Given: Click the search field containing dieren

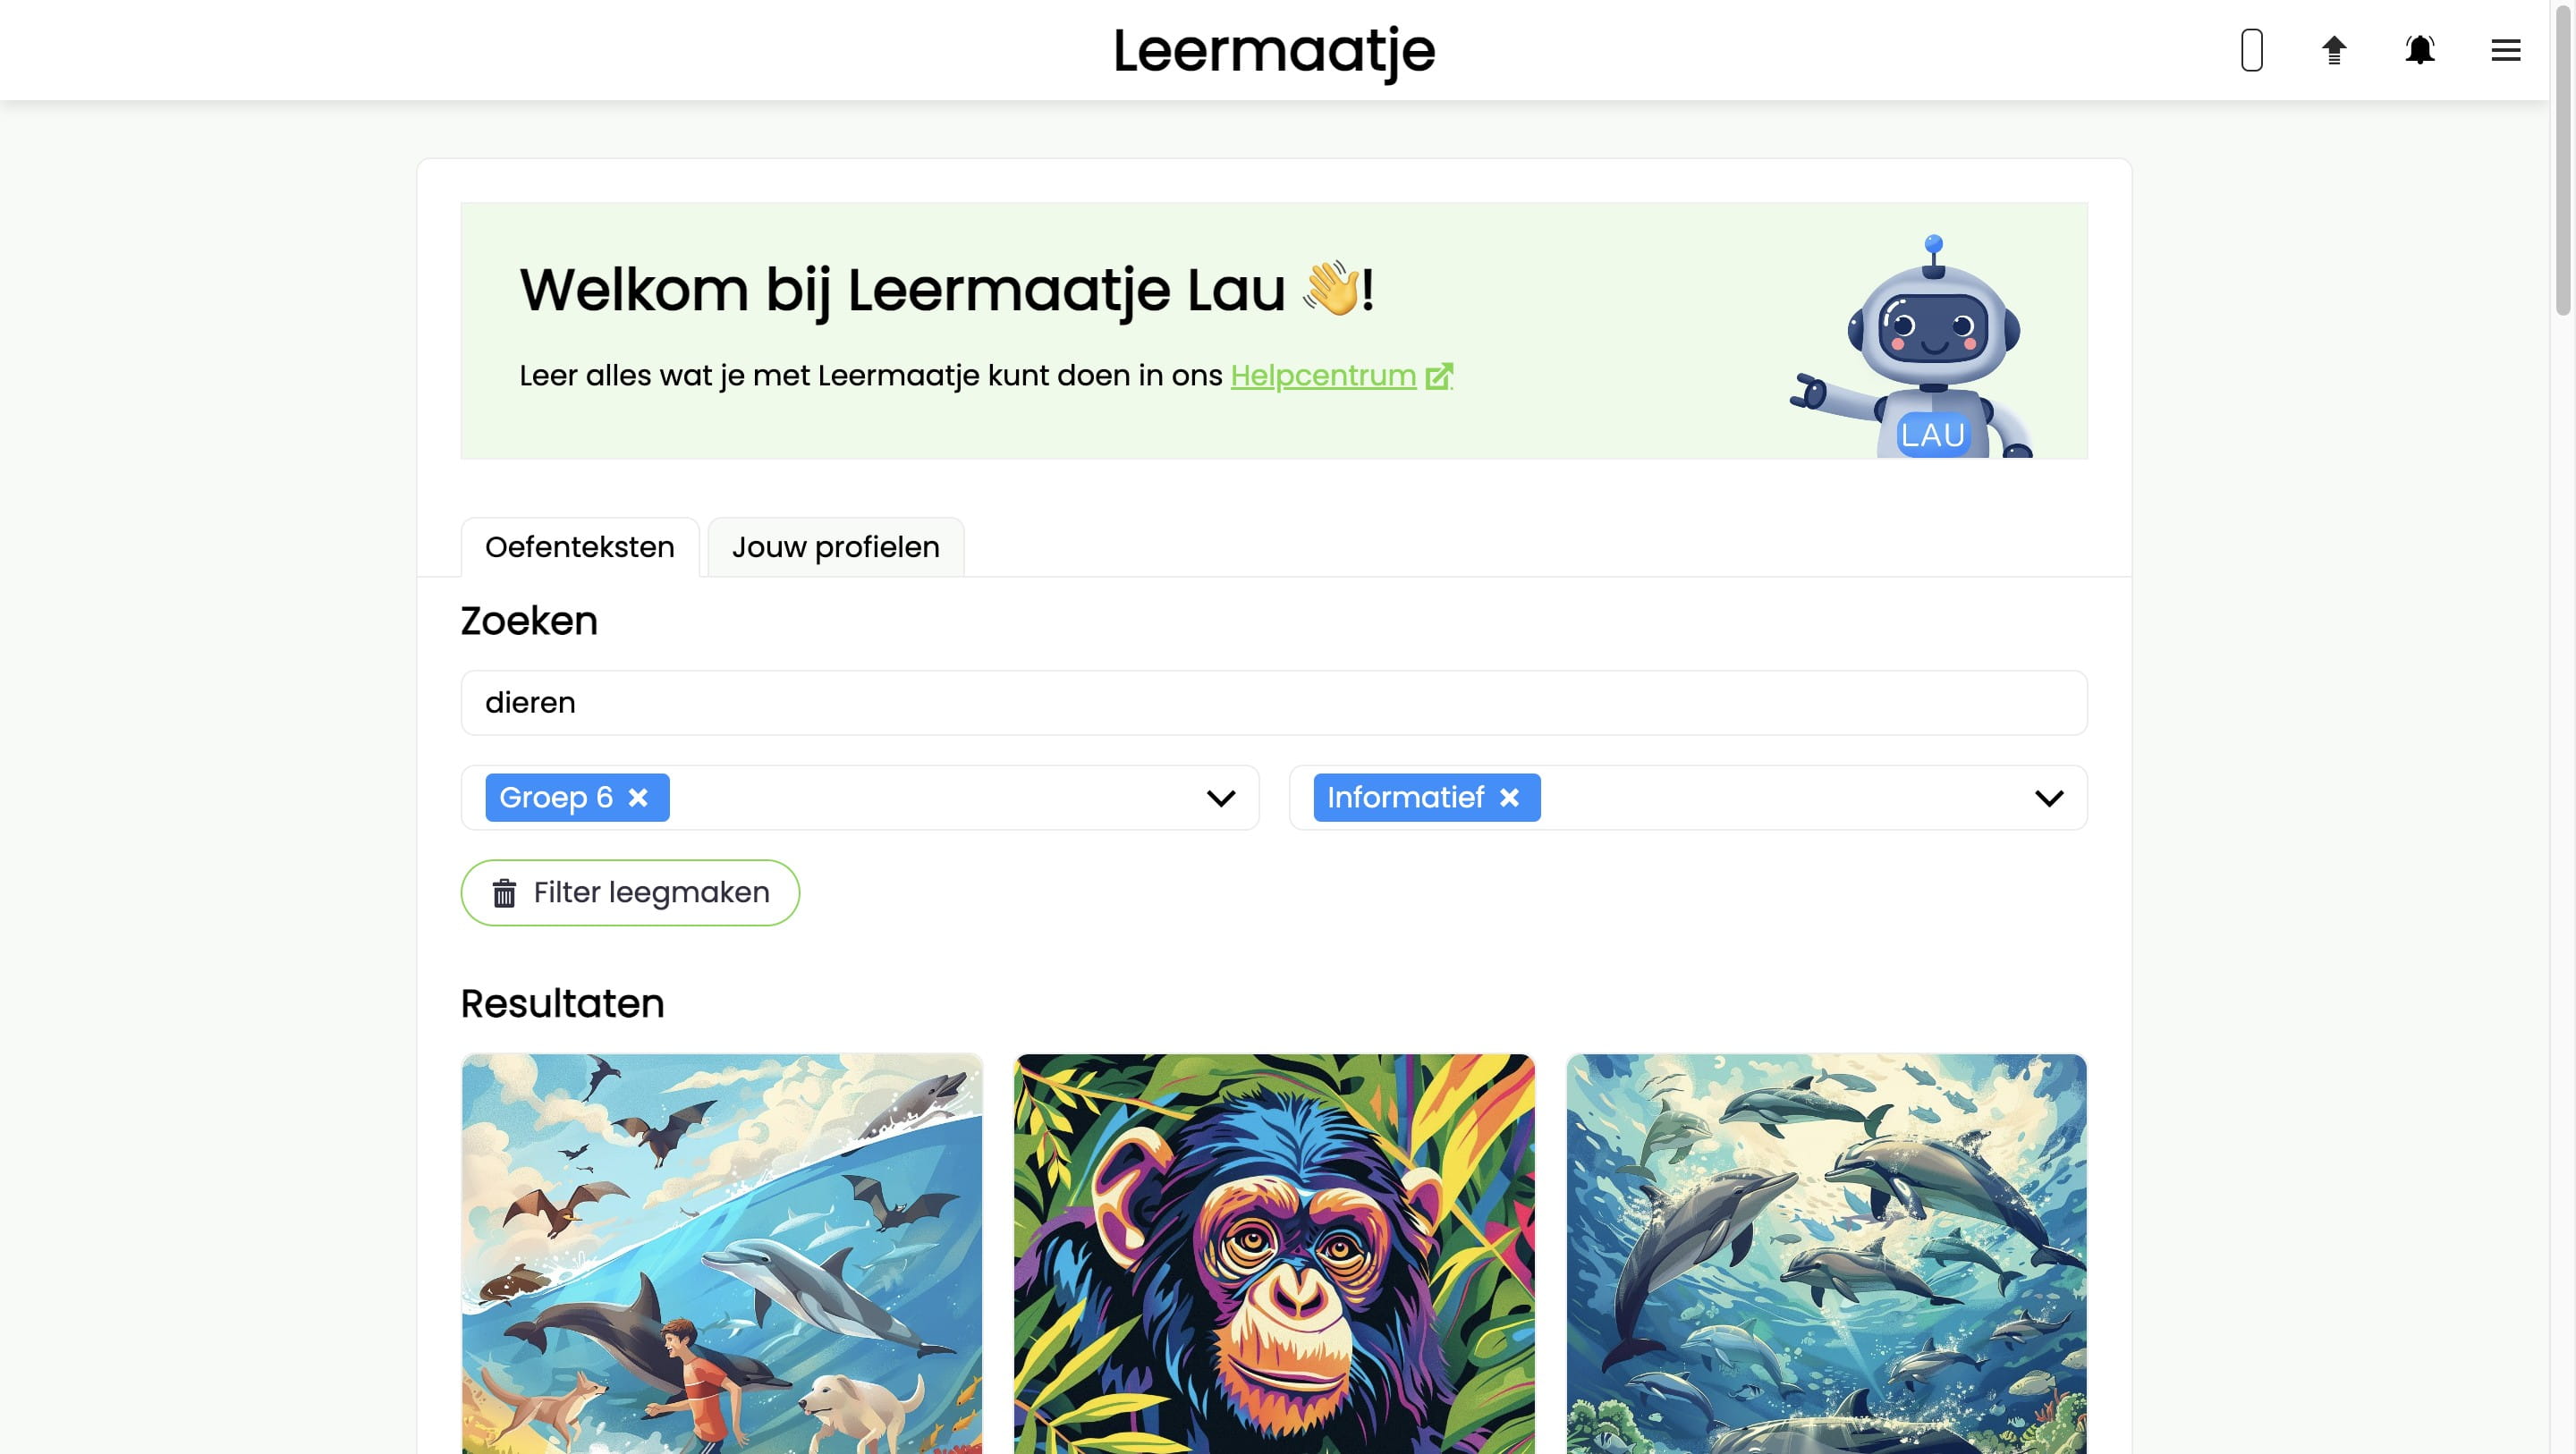Looking at the screenshot, I should [x=1274, y=703].
